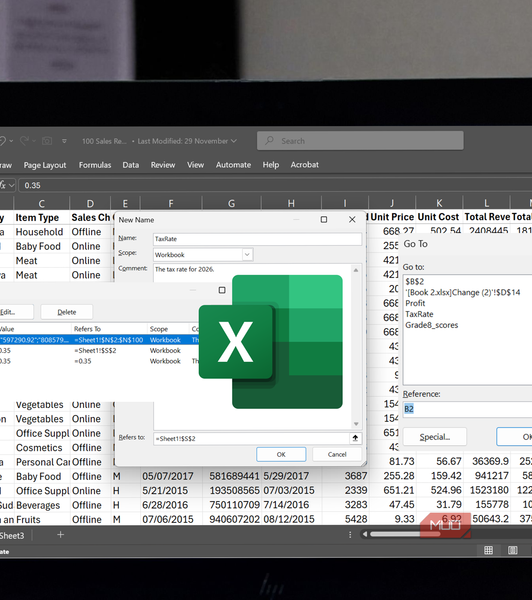Screen dimensions: 532x600
Task: Open the Page Layout ribbon tab
Action: point(45,165)
